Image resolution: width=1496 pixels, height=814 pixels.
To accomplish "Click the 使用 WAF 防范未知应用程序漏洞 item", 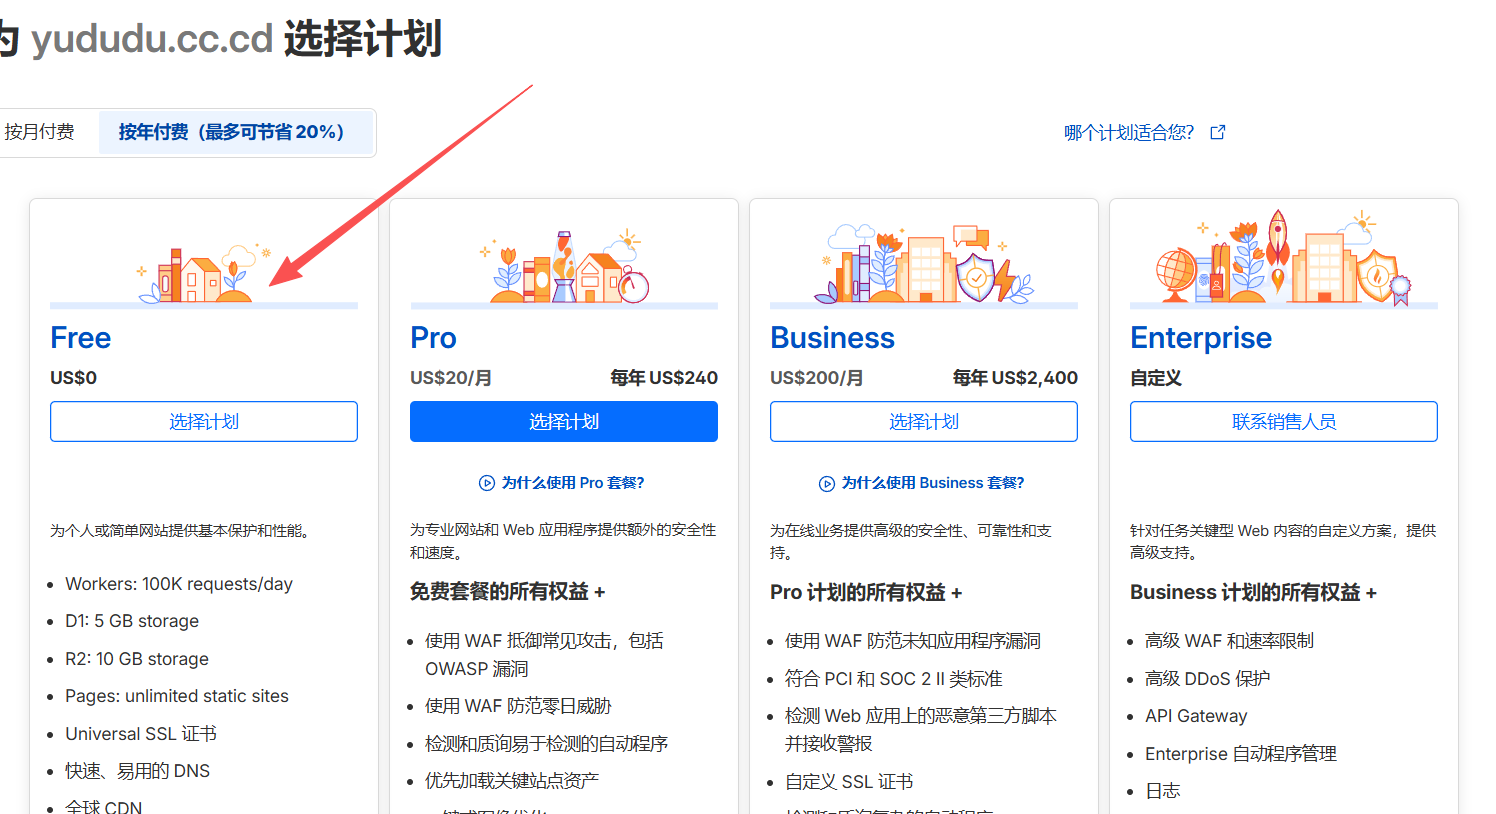I will click(x=913, y=641).
